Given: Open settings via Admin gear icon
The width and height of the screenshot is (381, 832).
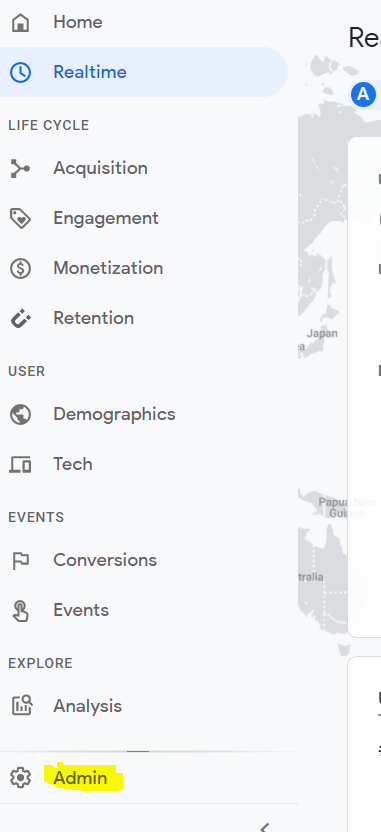Looking at the screenshot, I should (x=20, y=778).
